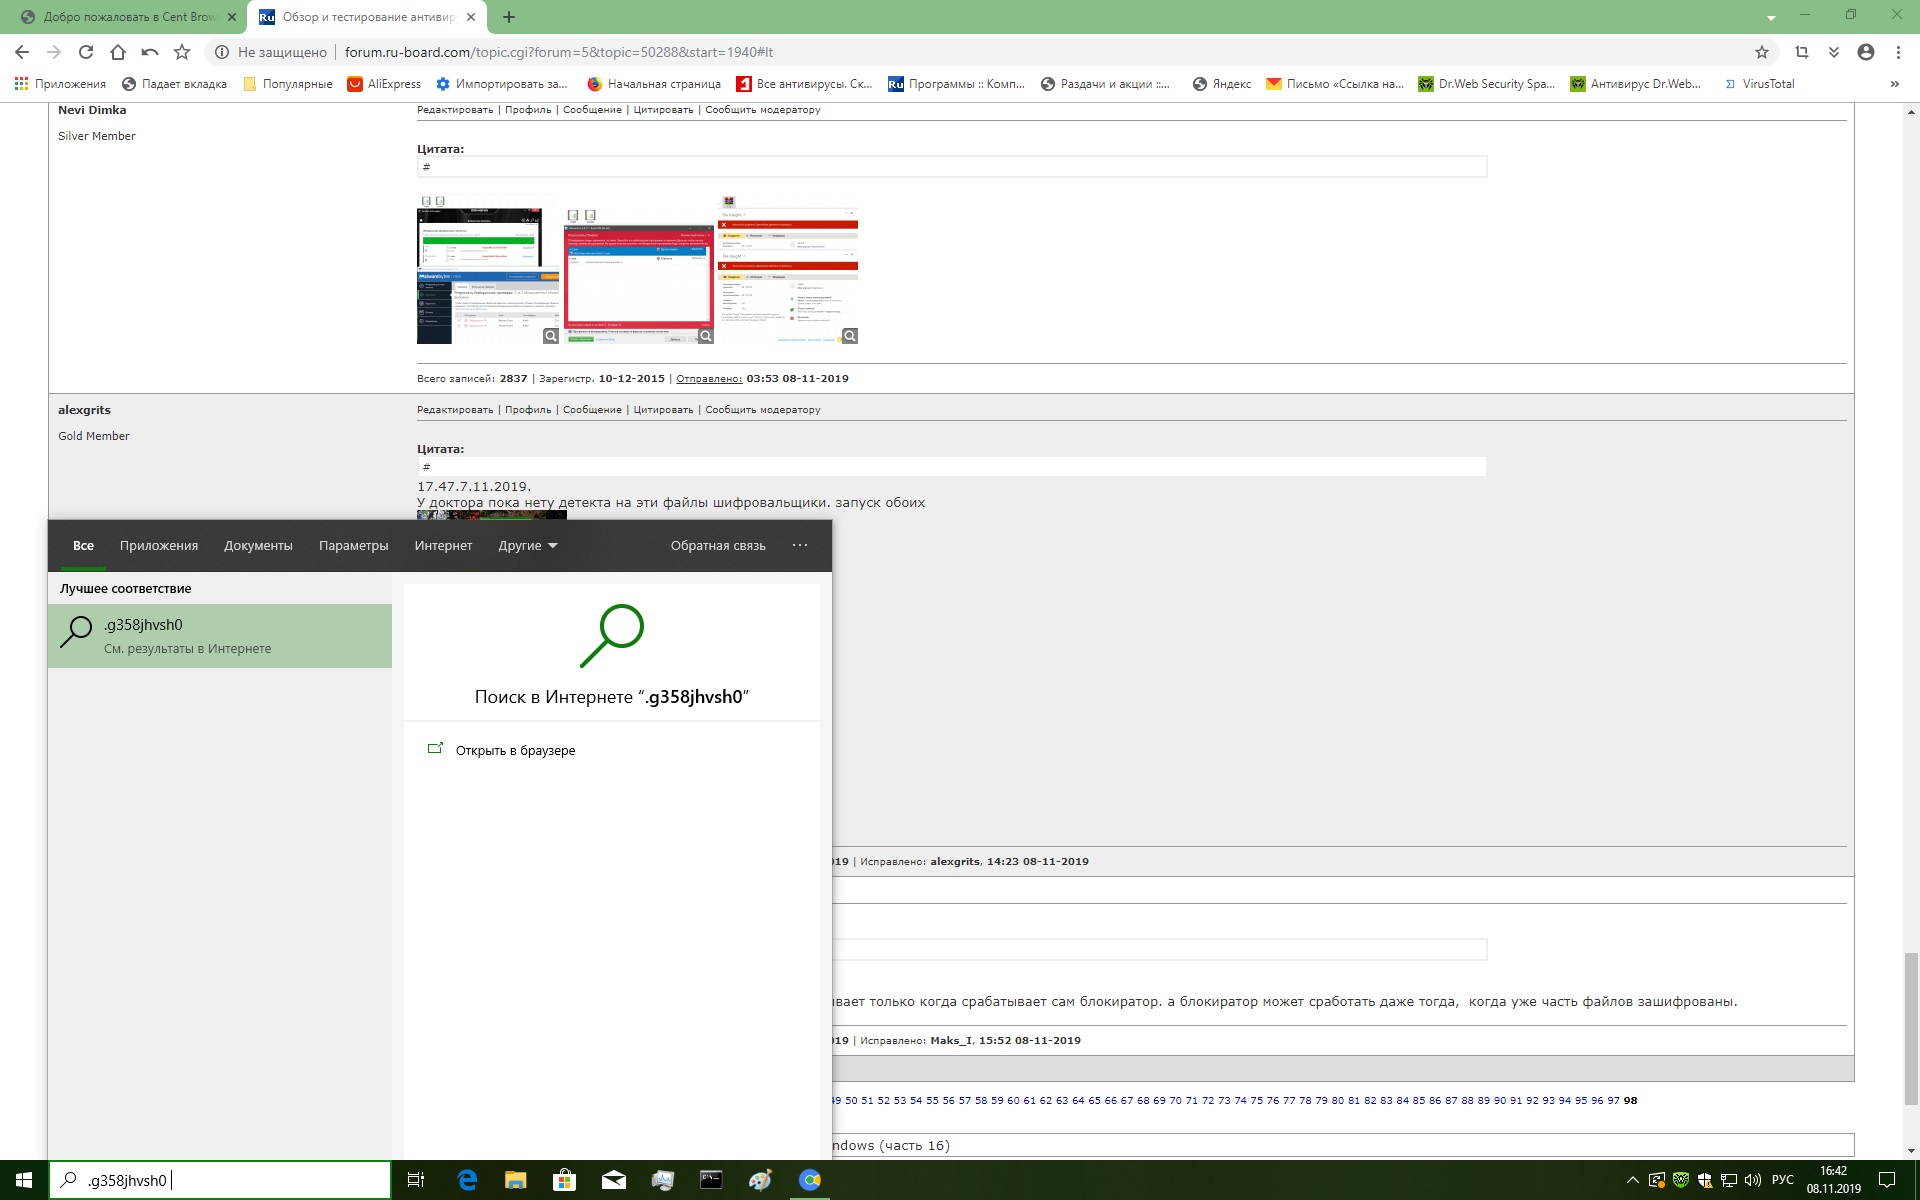The width and height of the screenshot is (1920, 1200).
Task: Click the Windows search input field
Action: (230, 1180)
